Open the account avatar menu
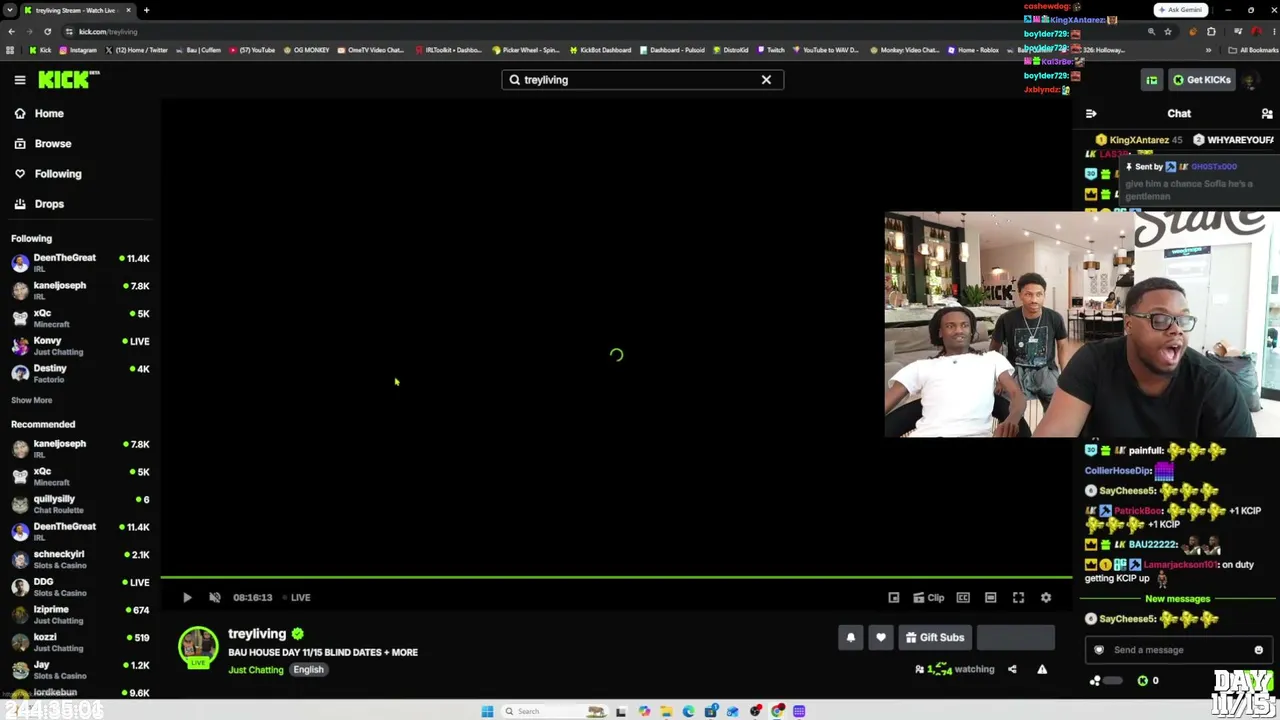This screenshot has height=720, width=1280. coord(1251,80)
